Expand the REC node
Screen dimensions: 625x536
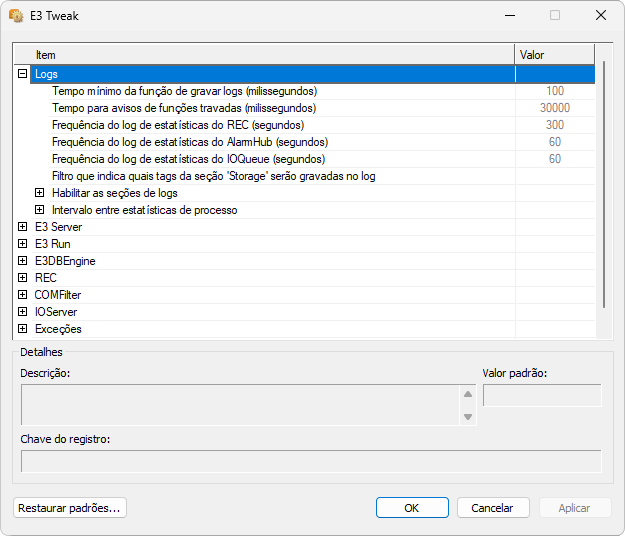pos(22,278)
